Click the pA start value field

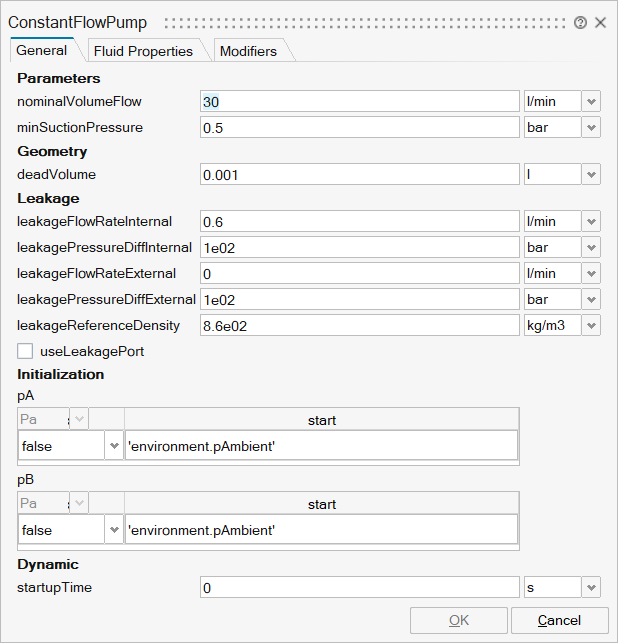coord(321,446)
